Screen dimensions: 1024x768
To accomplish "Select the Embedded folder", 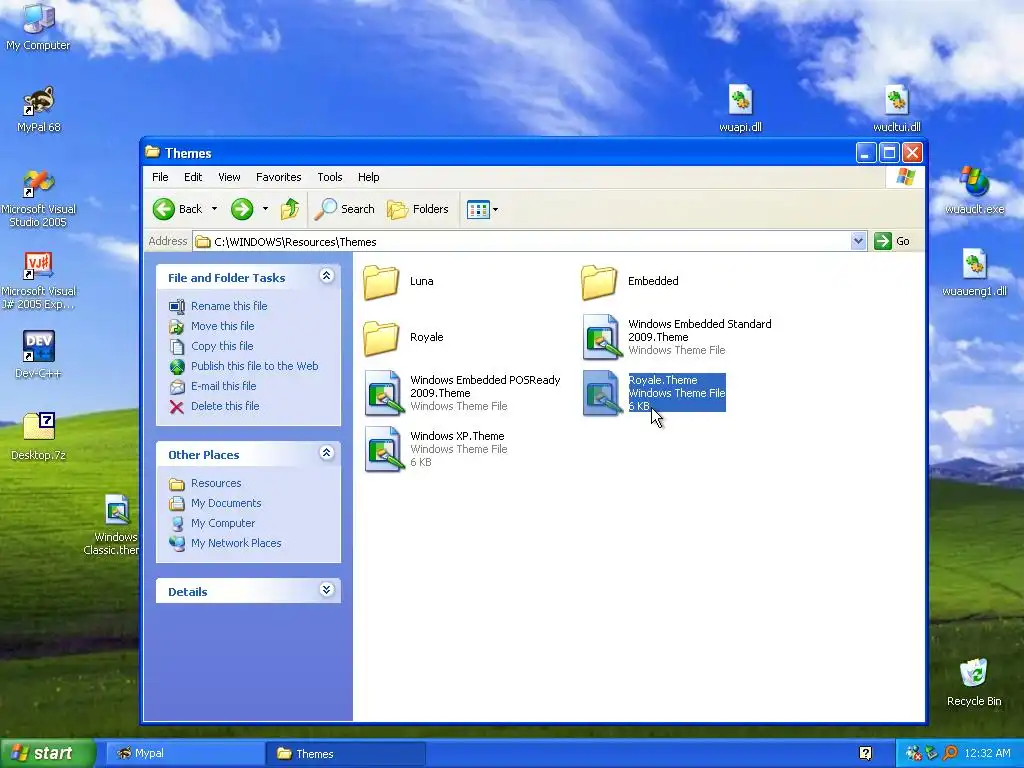I will point(630,281).
